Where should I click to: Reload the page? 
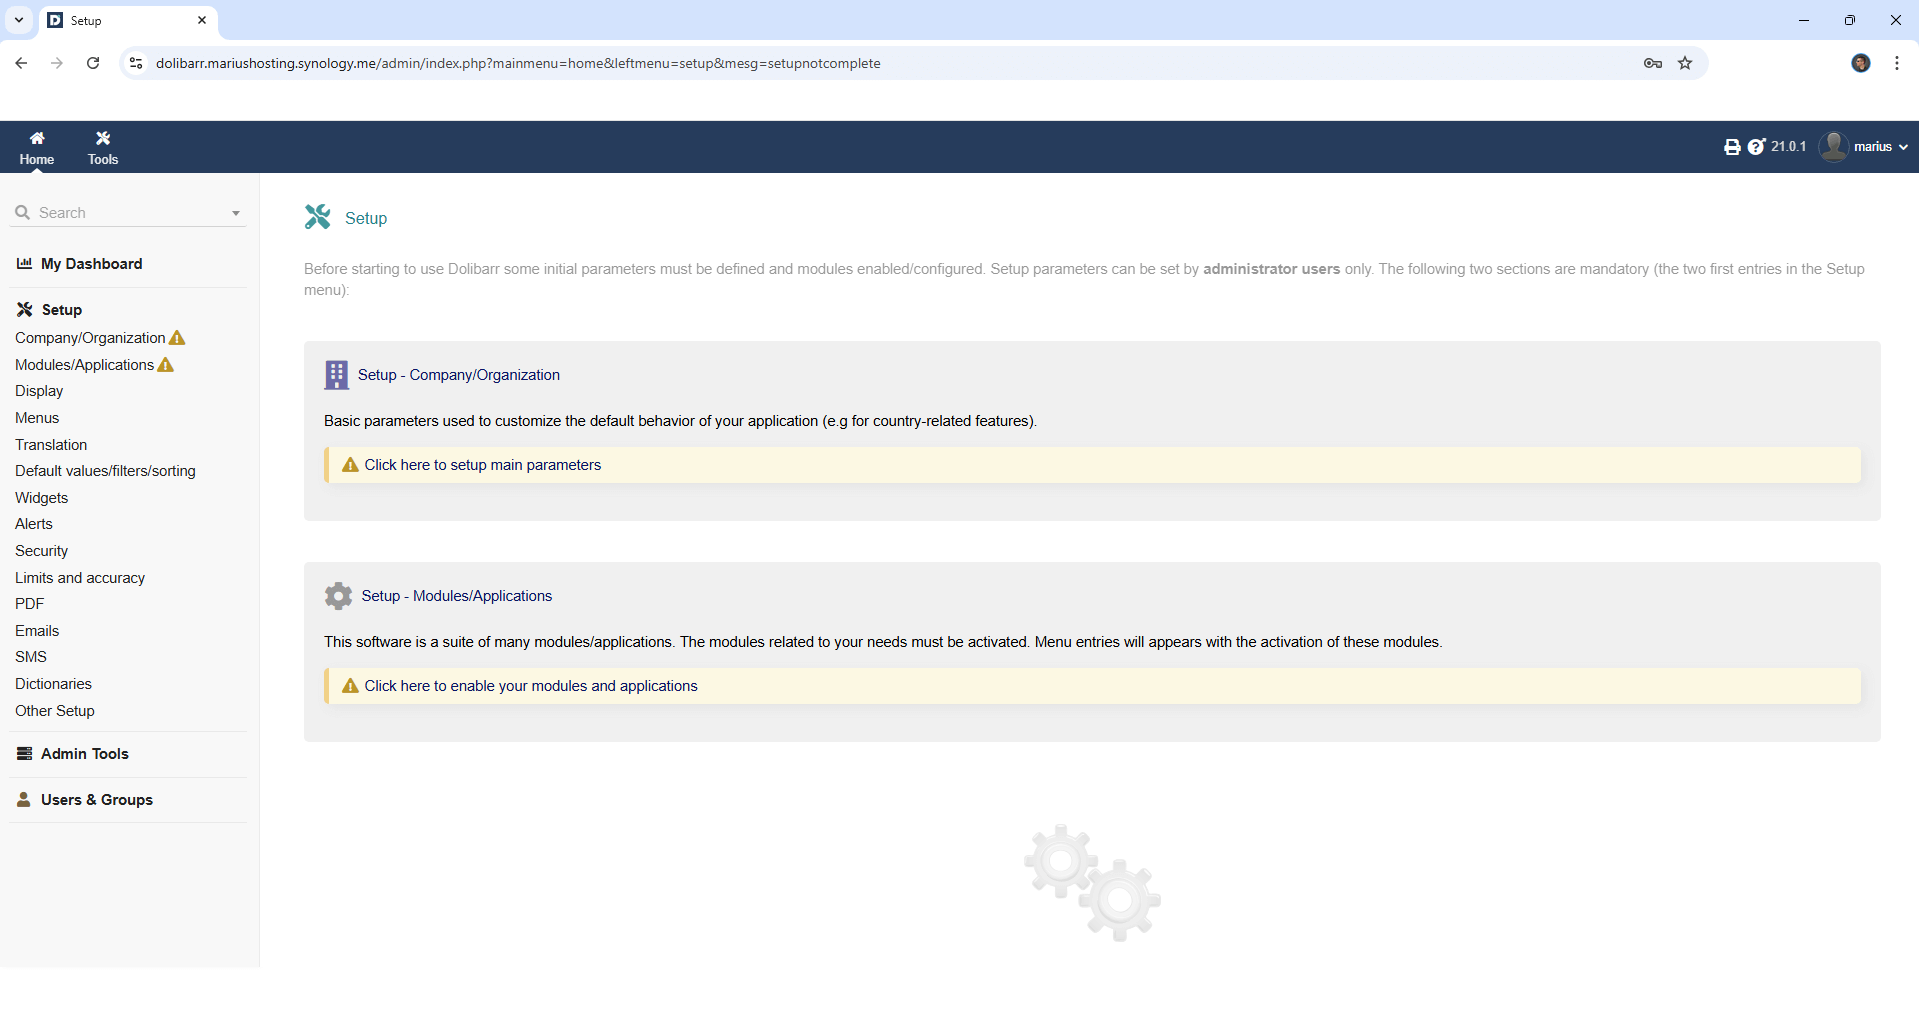pyautogui.click(x=93, y=63)
